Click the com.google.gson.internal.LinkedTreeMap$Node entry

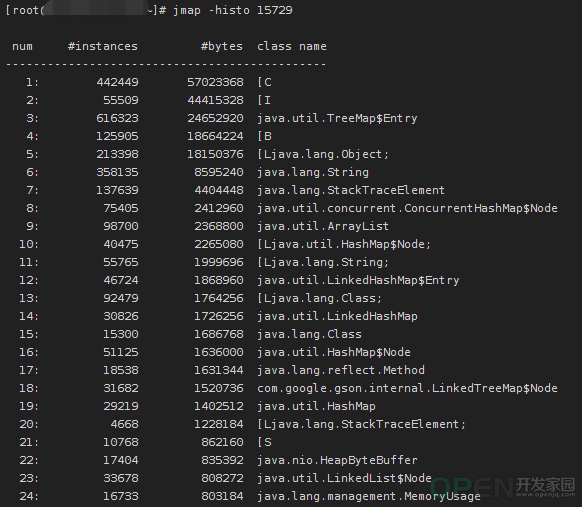tap(407, 388)
